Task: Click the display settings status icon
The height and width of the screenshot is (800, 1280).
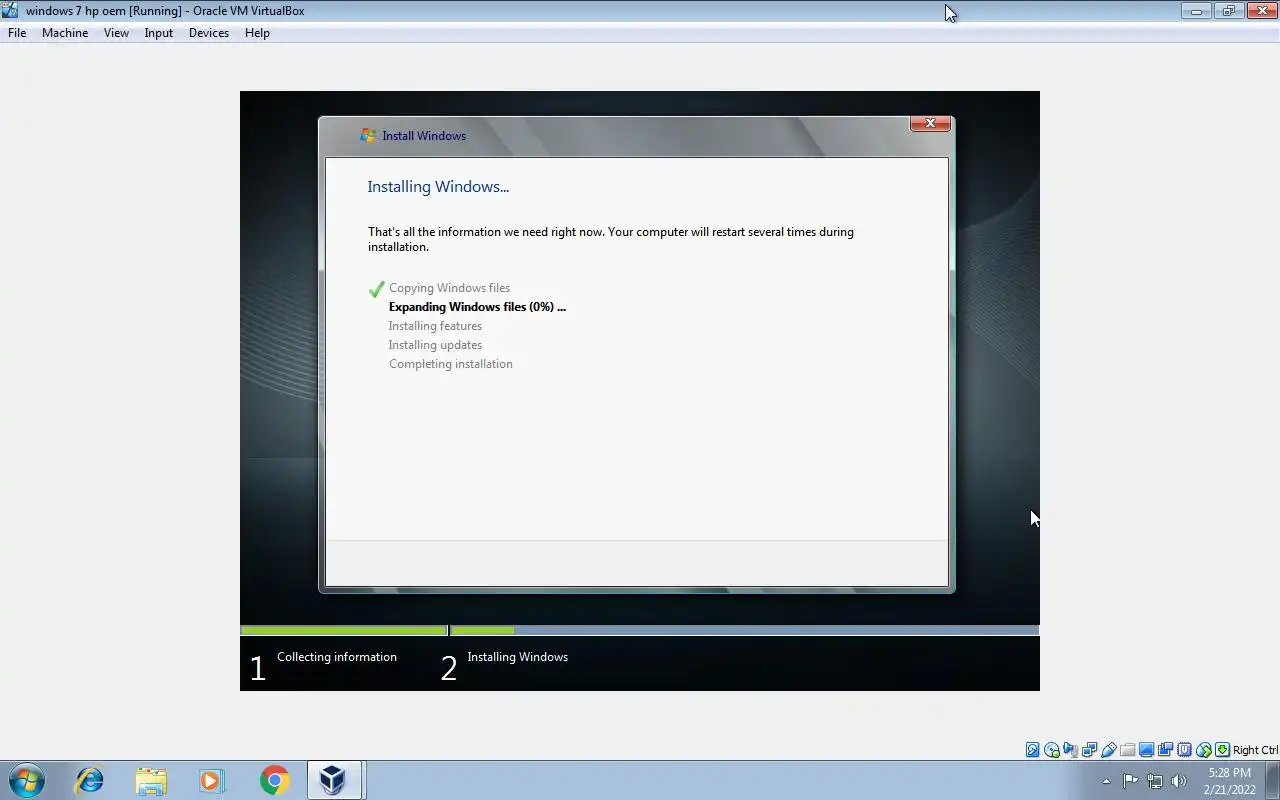Action: point(1147,750)
